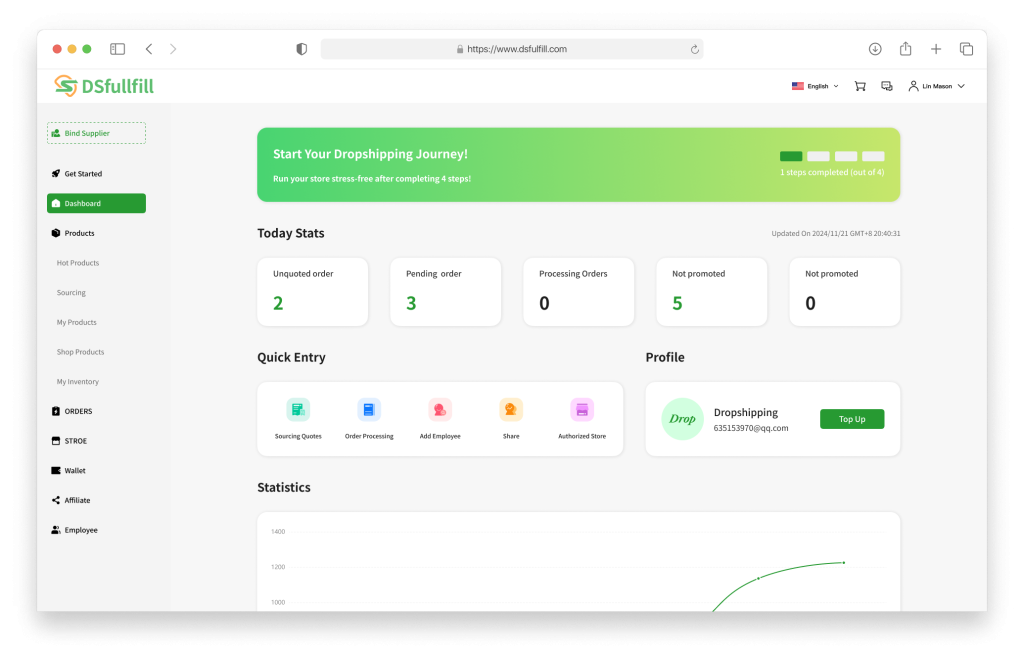Click the Top Up button
Viewport: 1024px width, 656px height.
pos(852,419)
